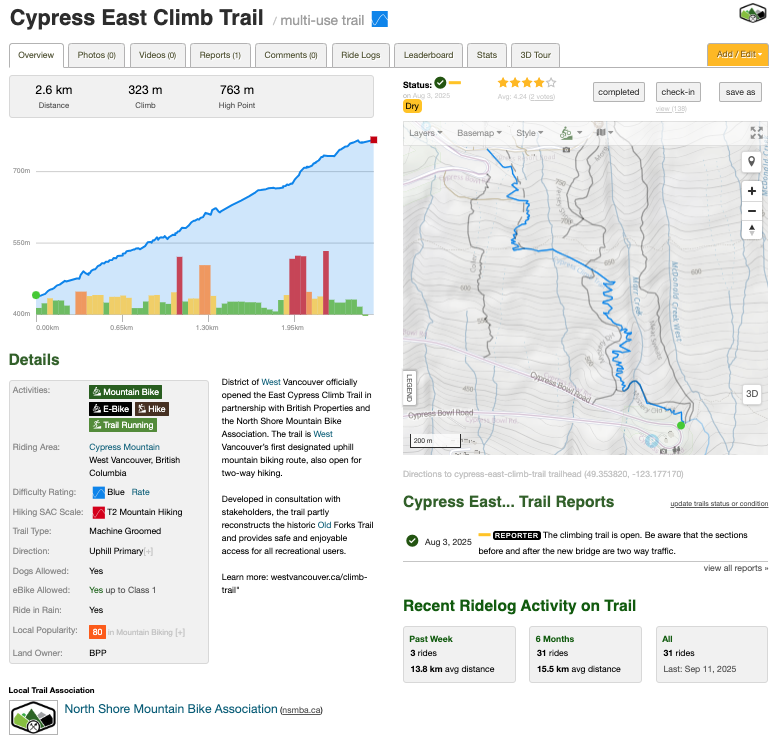The width and height of the screenshot is (776, 741).
Task: Switch to the Videos (0) tab
Action: coord(157,55)
